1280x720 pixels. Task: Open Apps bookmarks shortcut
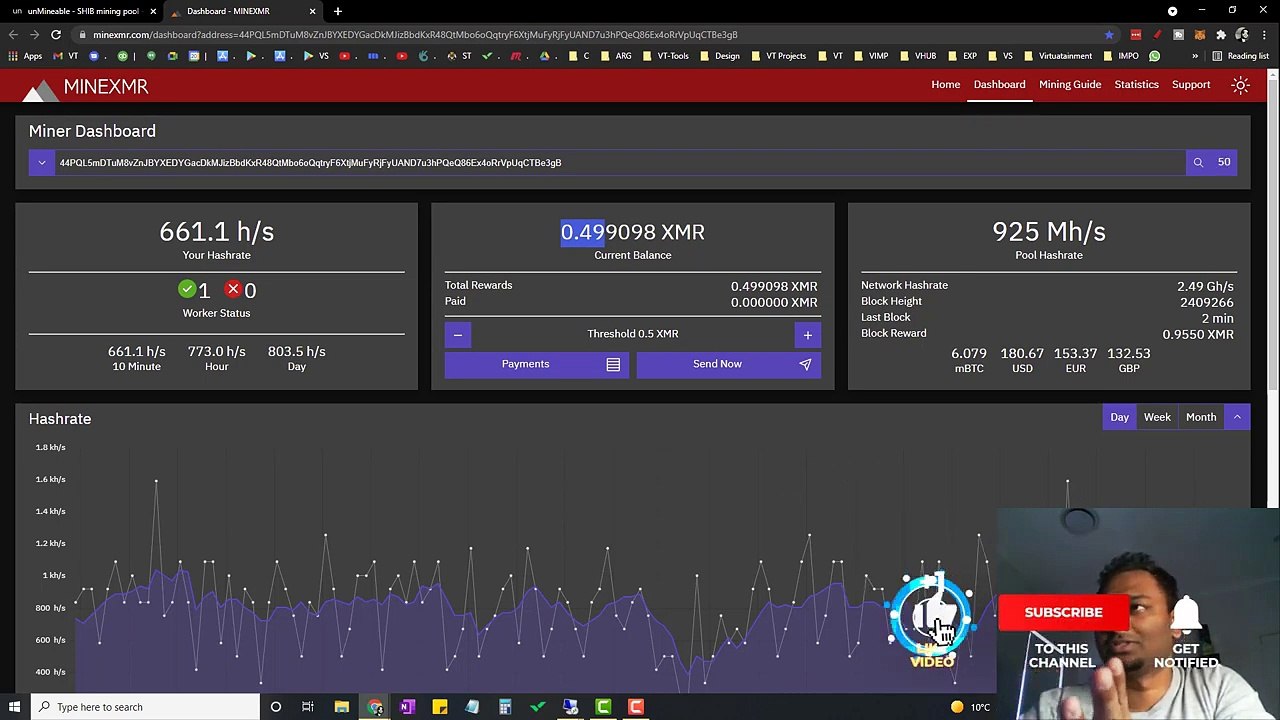pyautogui.click(x=26, y=56)
